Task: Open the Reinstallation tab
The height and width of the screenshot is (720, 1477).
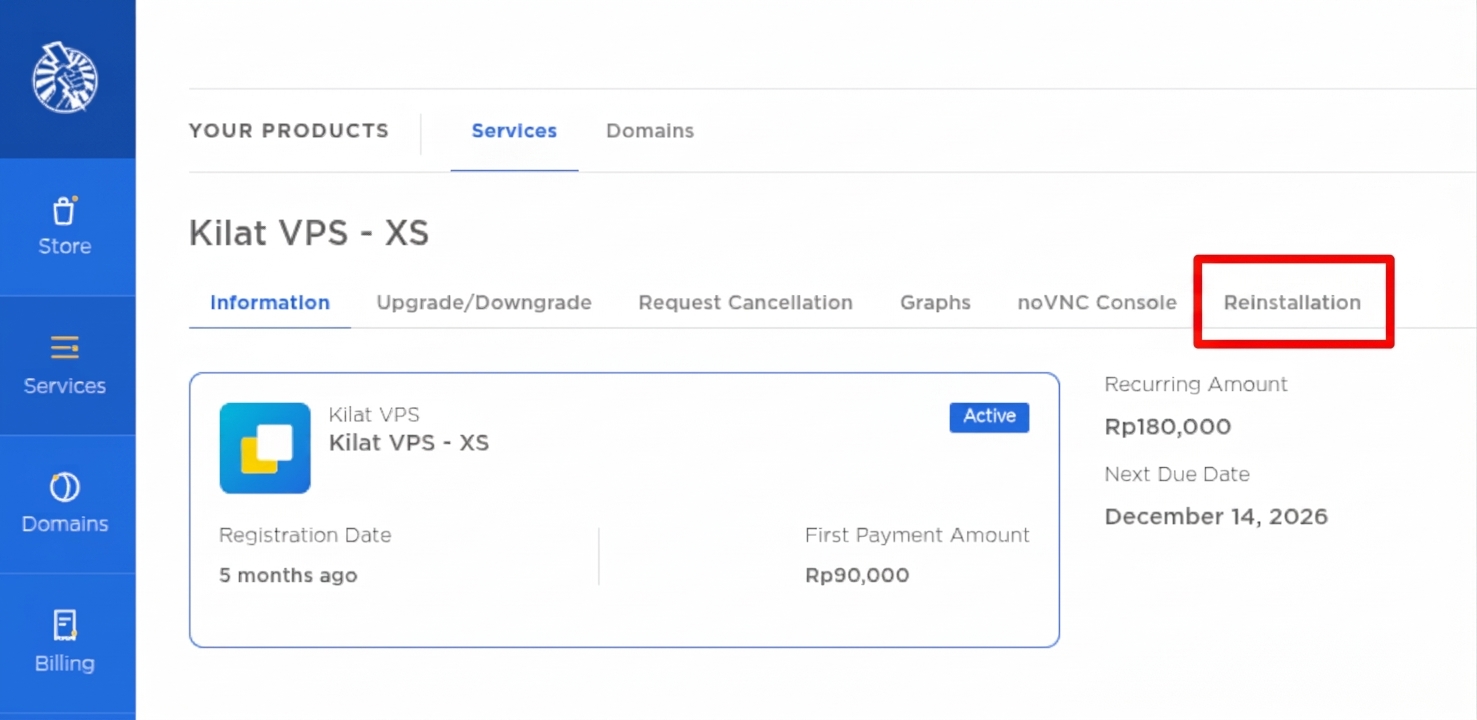Action: [1292, 302]
